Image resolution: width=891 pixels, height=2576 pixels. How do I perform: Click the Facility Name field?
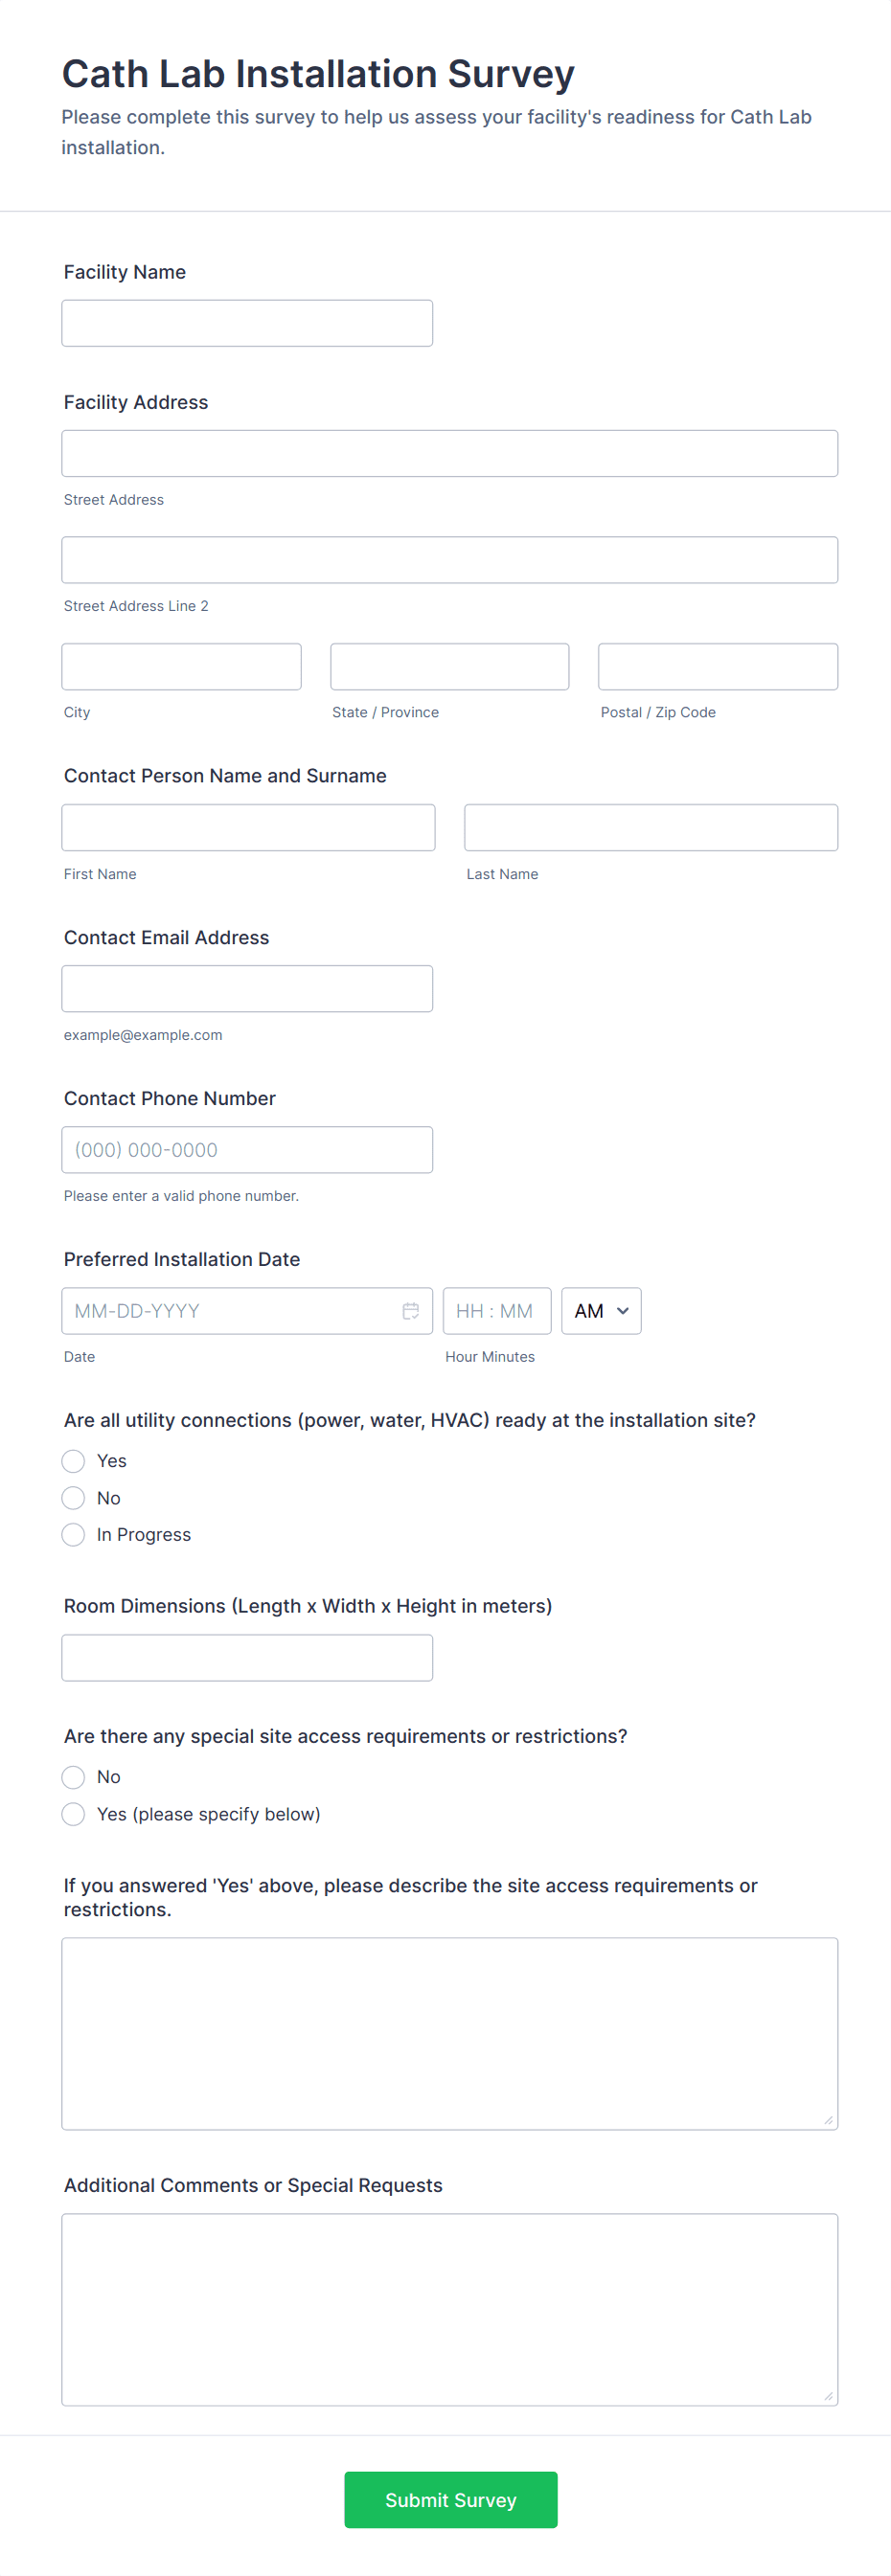247,323
